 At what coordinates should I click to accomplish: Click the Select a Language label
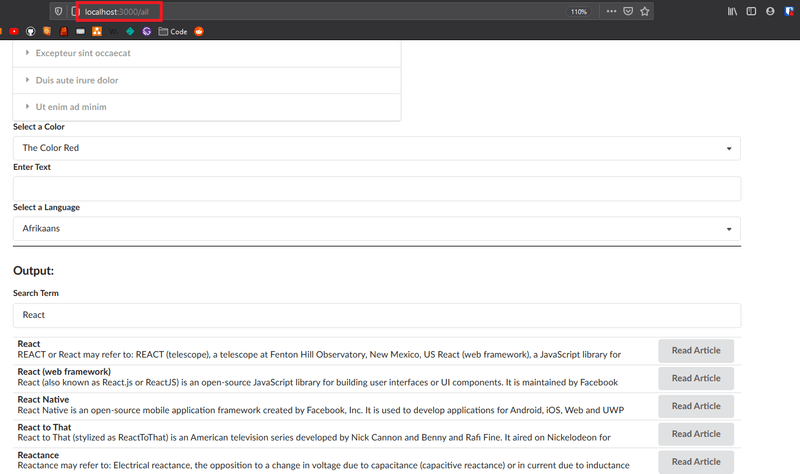pos(46,207)
